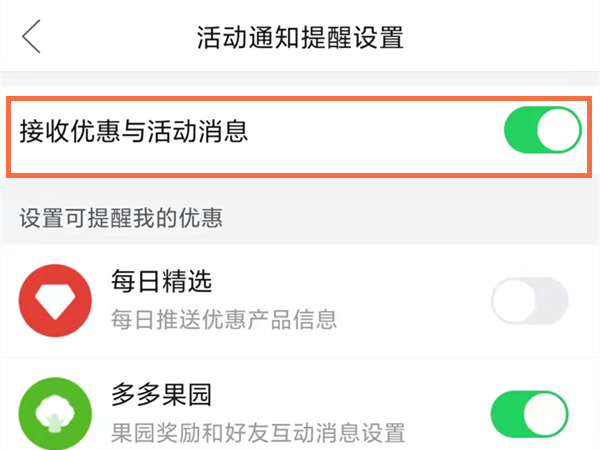600x450 pixels.
Task: Click the 活动通知提醒设置 page title
Action: click(300, 38)
